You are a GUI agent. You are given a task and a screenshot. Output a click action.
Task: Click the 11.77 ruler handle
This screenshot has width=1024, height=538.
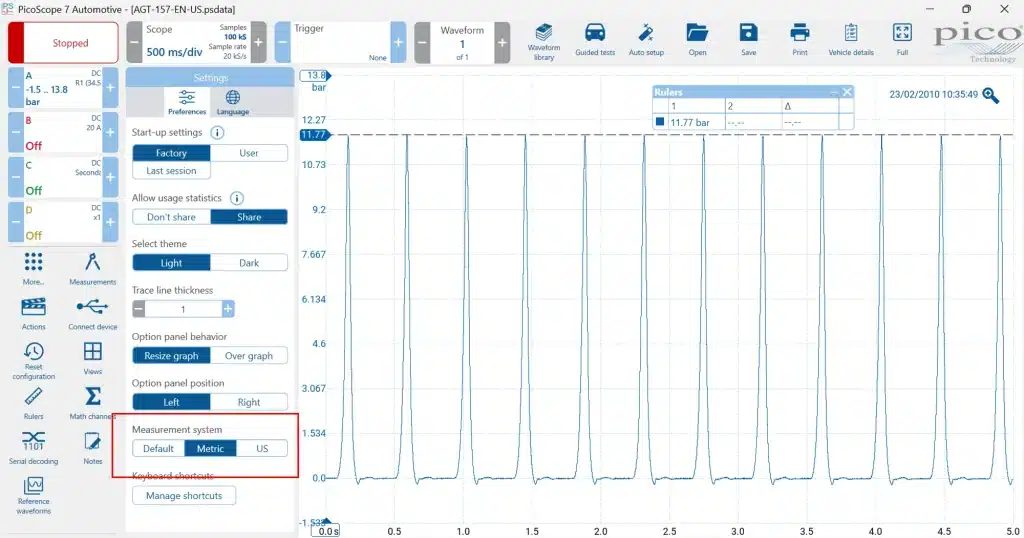[x=315, y=134]
